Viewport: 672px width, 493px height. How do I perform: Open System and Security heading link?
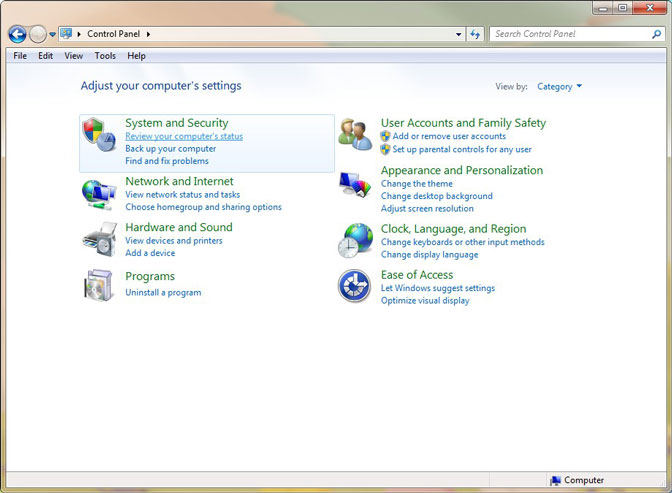pos(177,123)
